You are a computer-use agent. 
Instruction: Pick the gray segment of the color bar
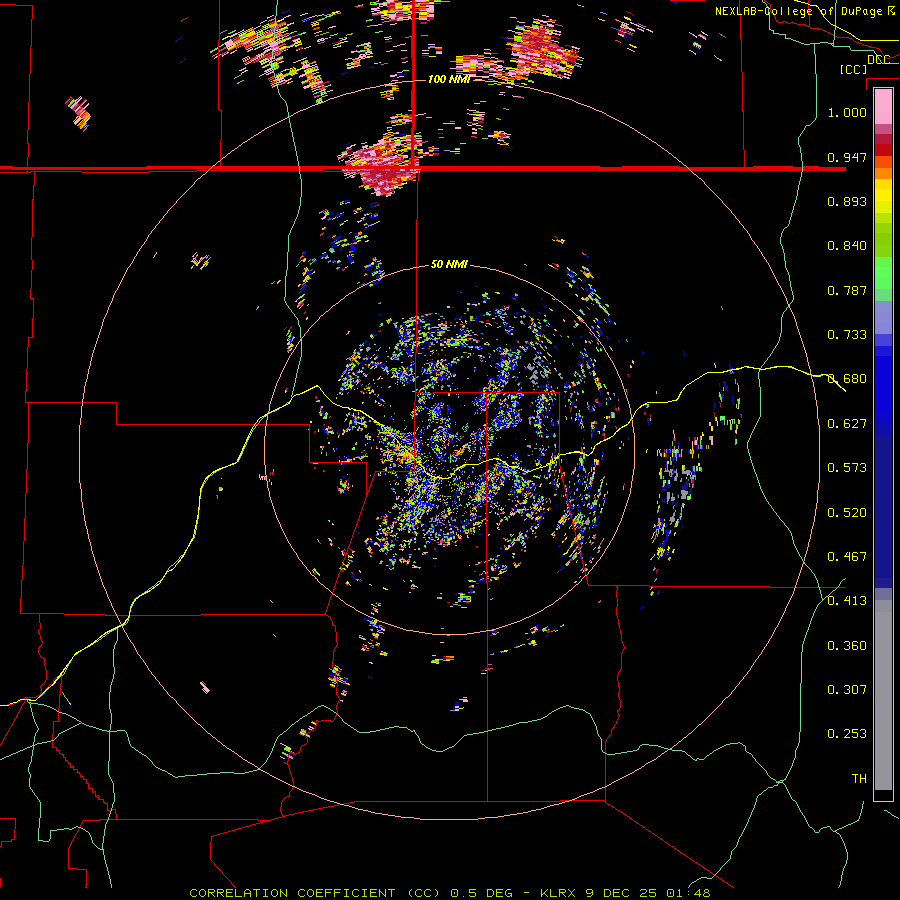click(x=883, y=695)
